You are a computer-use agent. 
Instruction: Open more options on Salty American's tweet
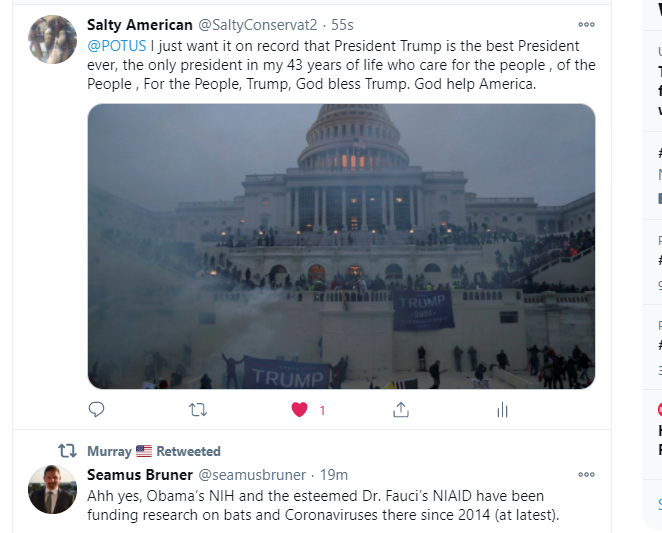coord(586,25)
